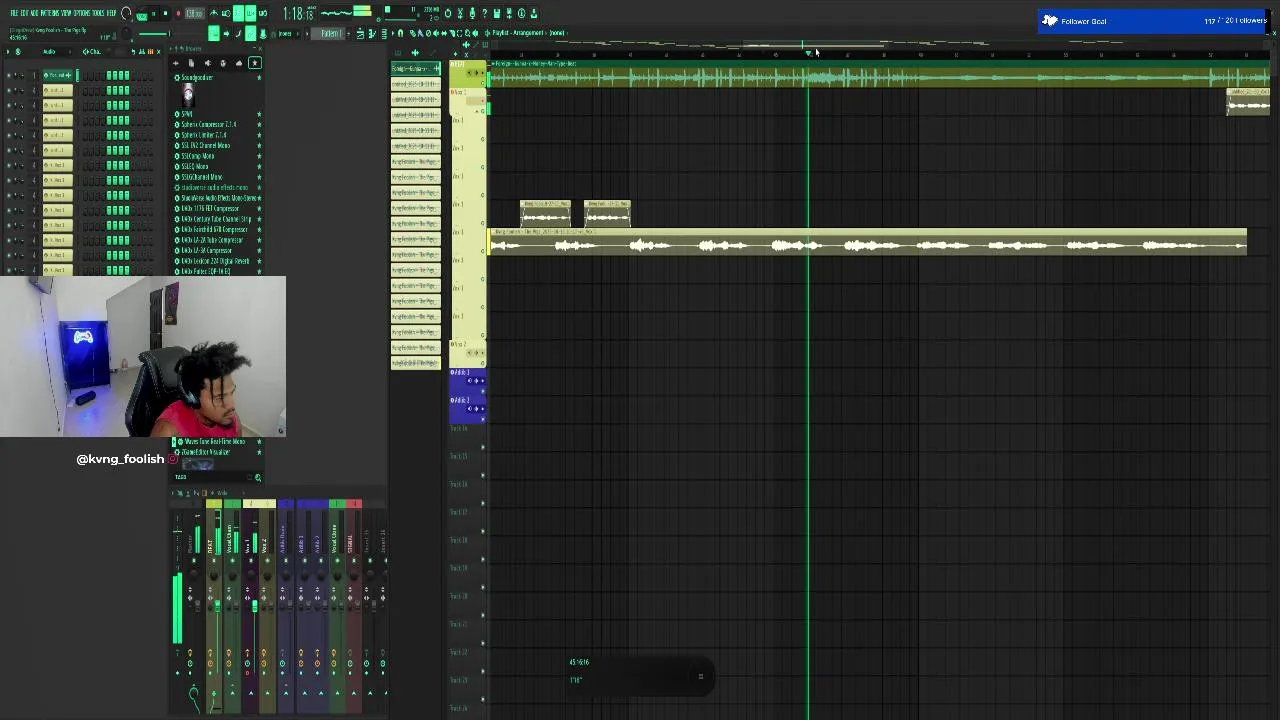Click the playhead marker on the timeline ruler
The image size is (1280, 720).
pos(808,52)
